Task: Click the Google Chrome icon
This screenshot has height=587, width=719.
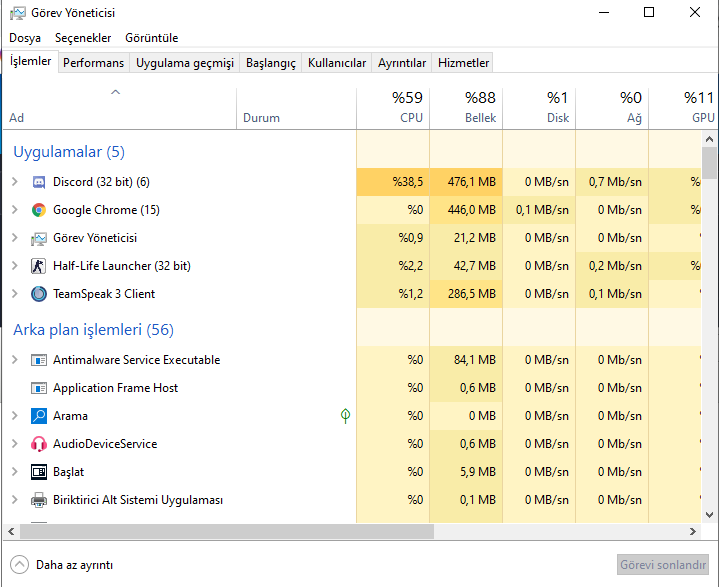Action: click(x=39, y=210)
